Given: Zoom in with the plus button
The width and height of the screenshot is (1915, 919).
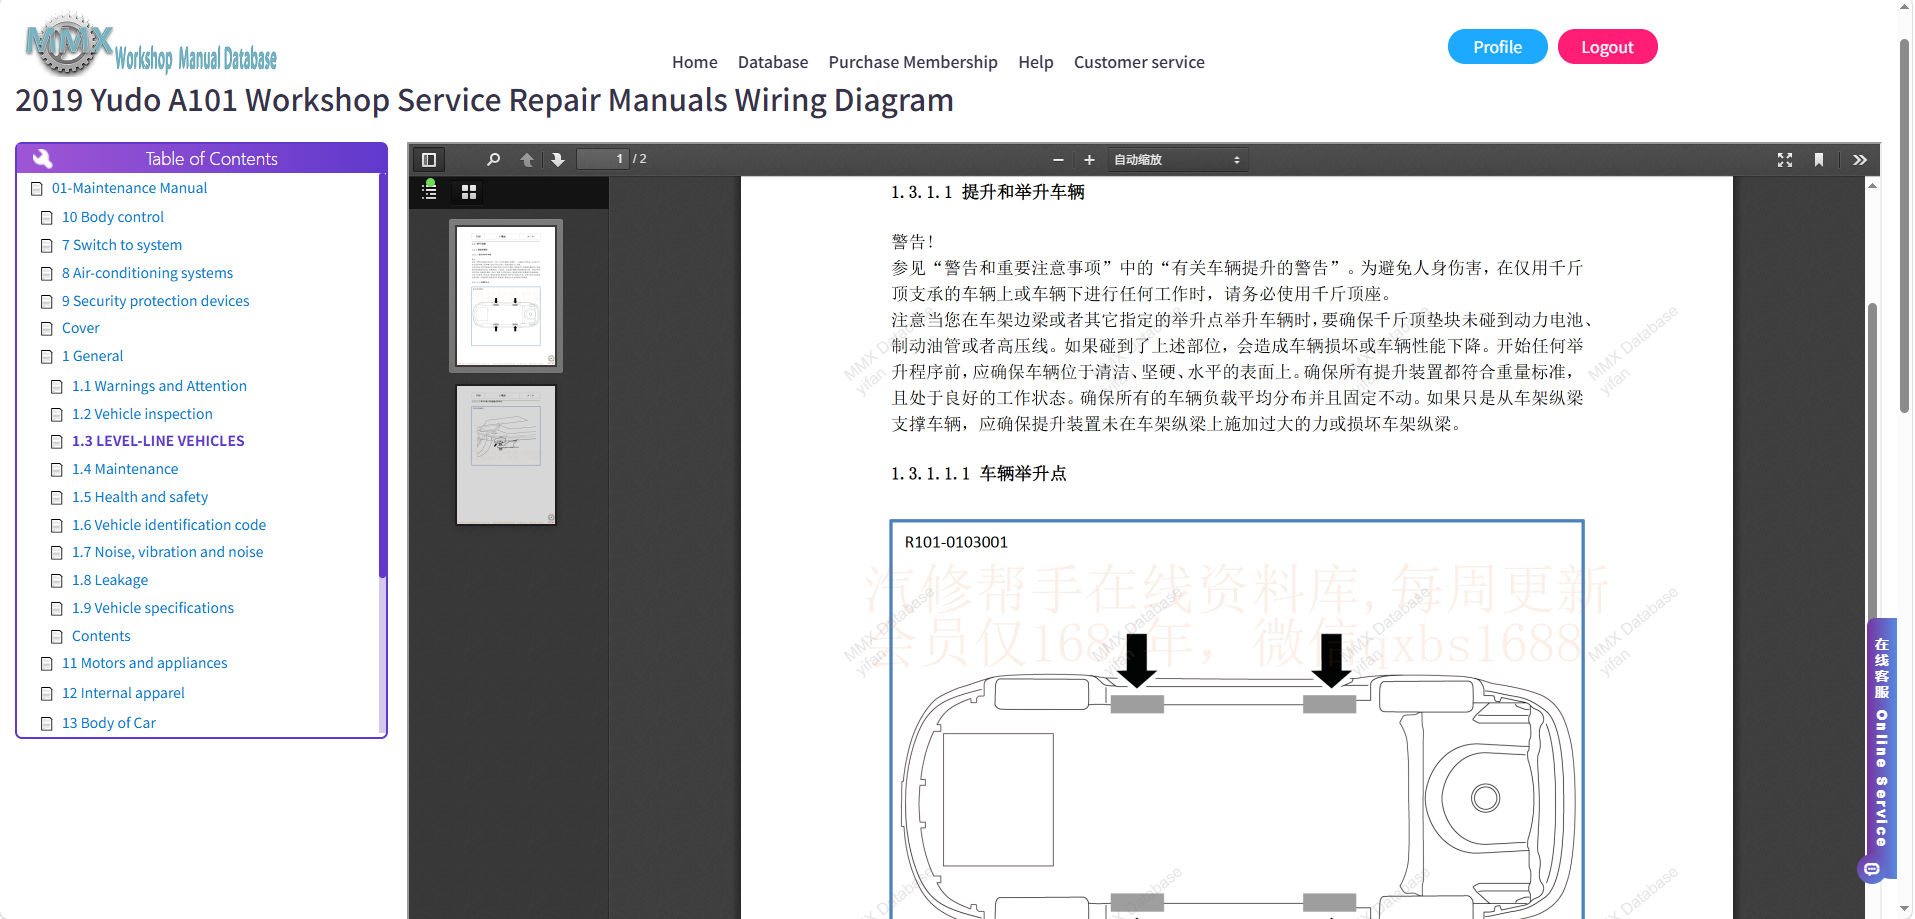Looking at the screenshot, I should pos(1089,160).
